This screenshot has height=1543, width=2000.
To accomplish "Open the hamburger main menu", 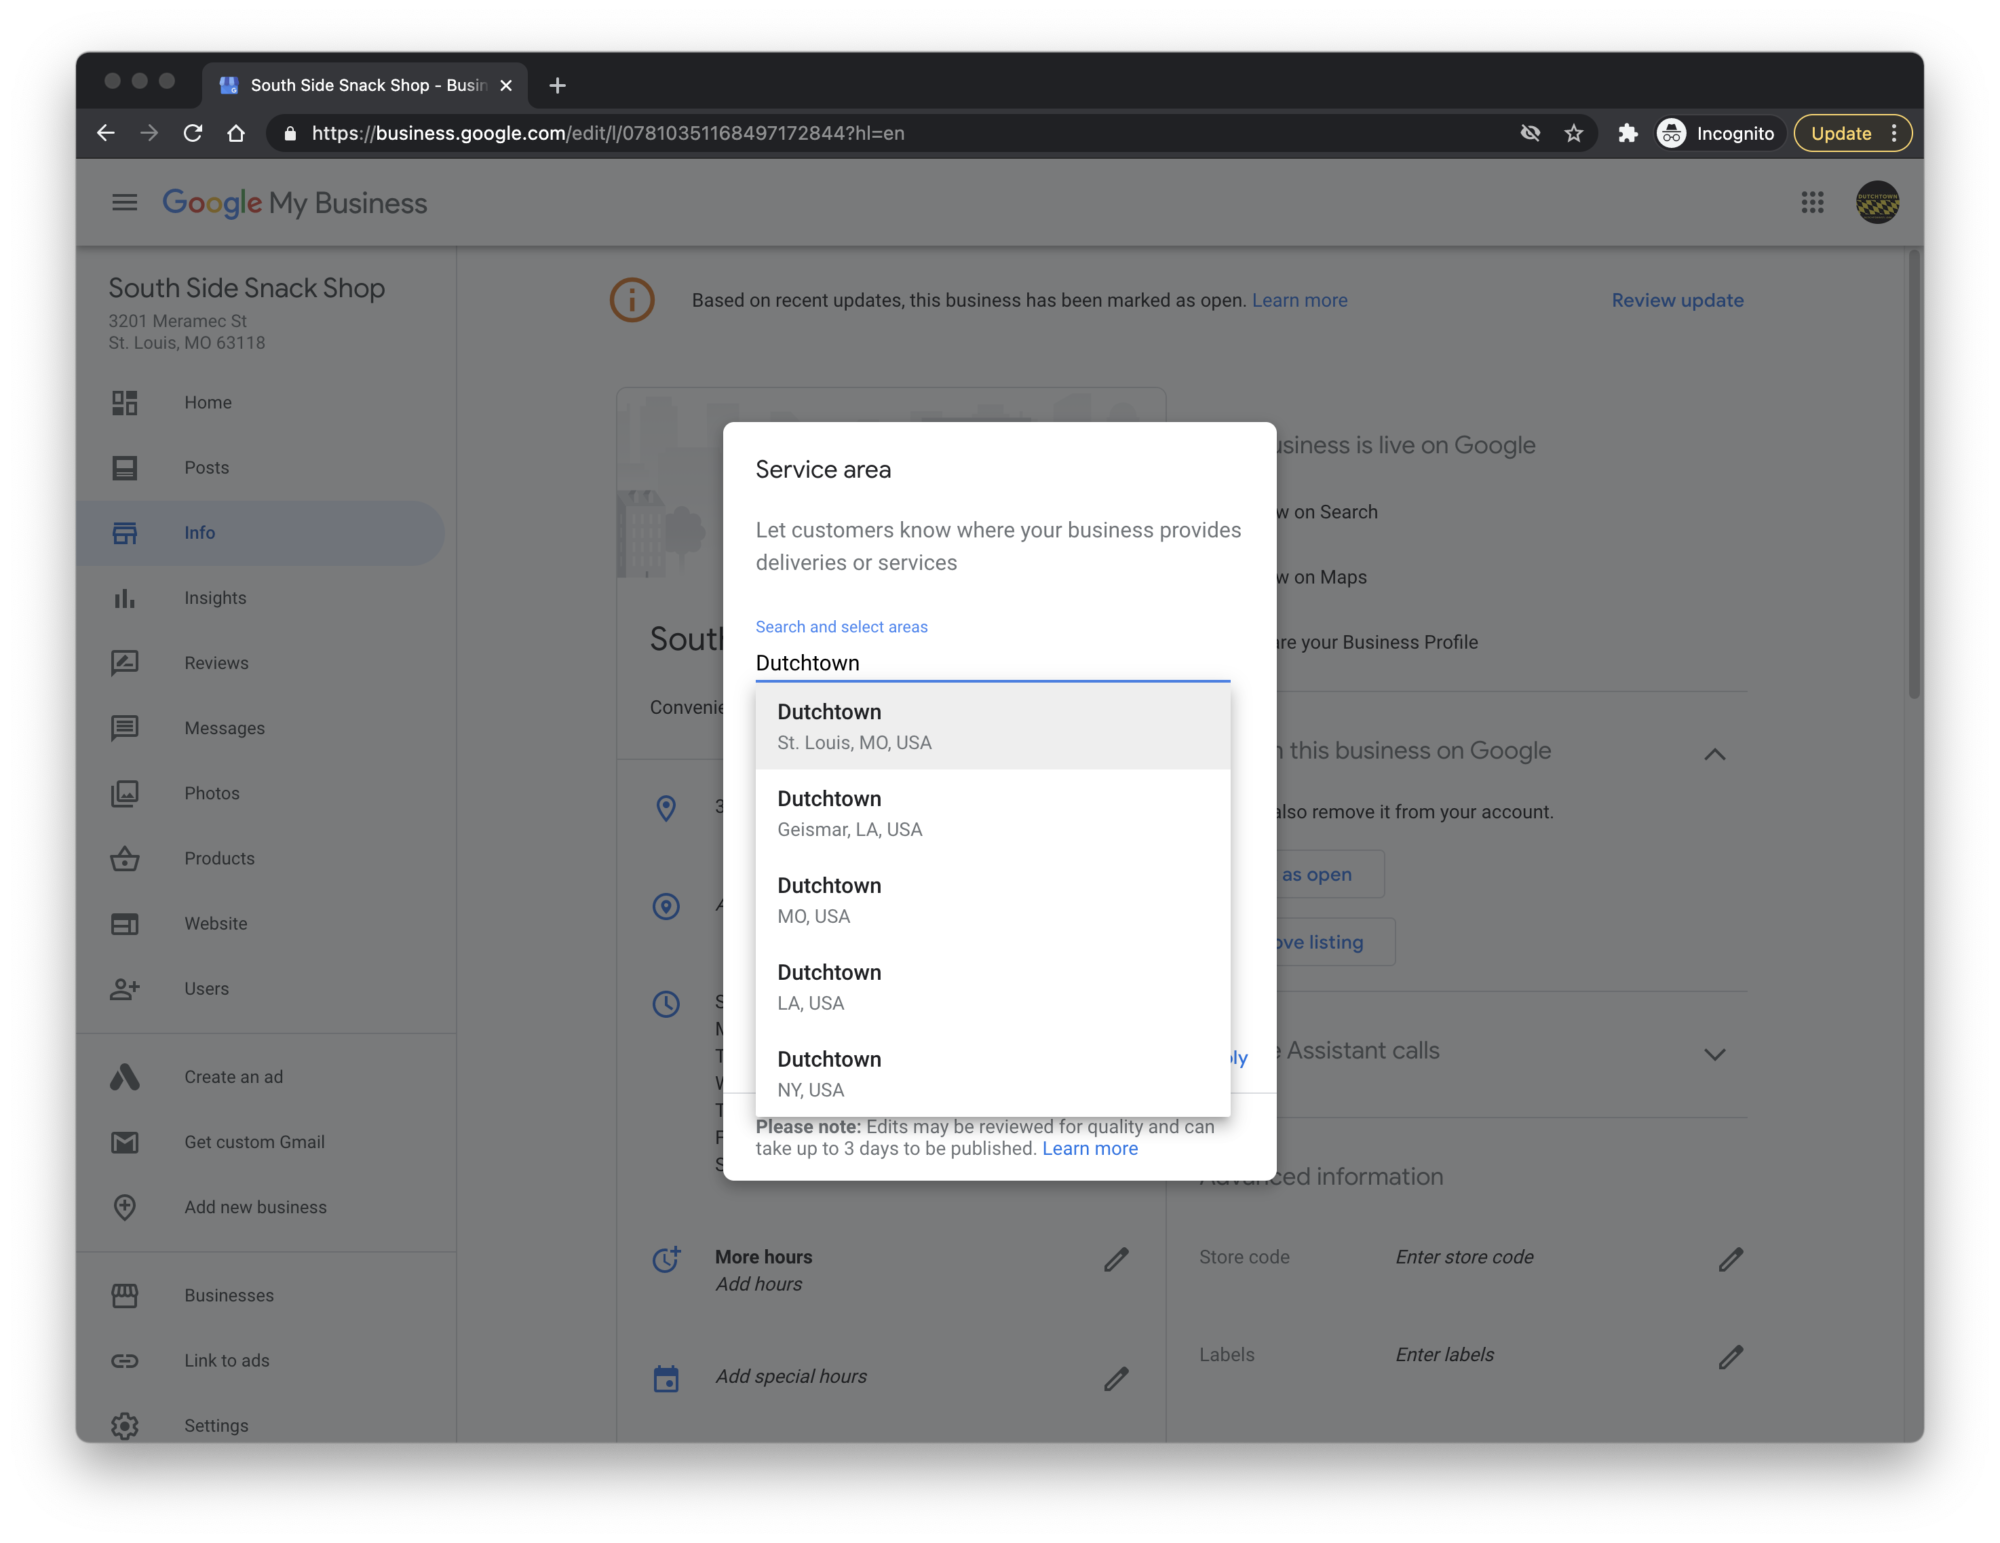I will coord(124,203).
